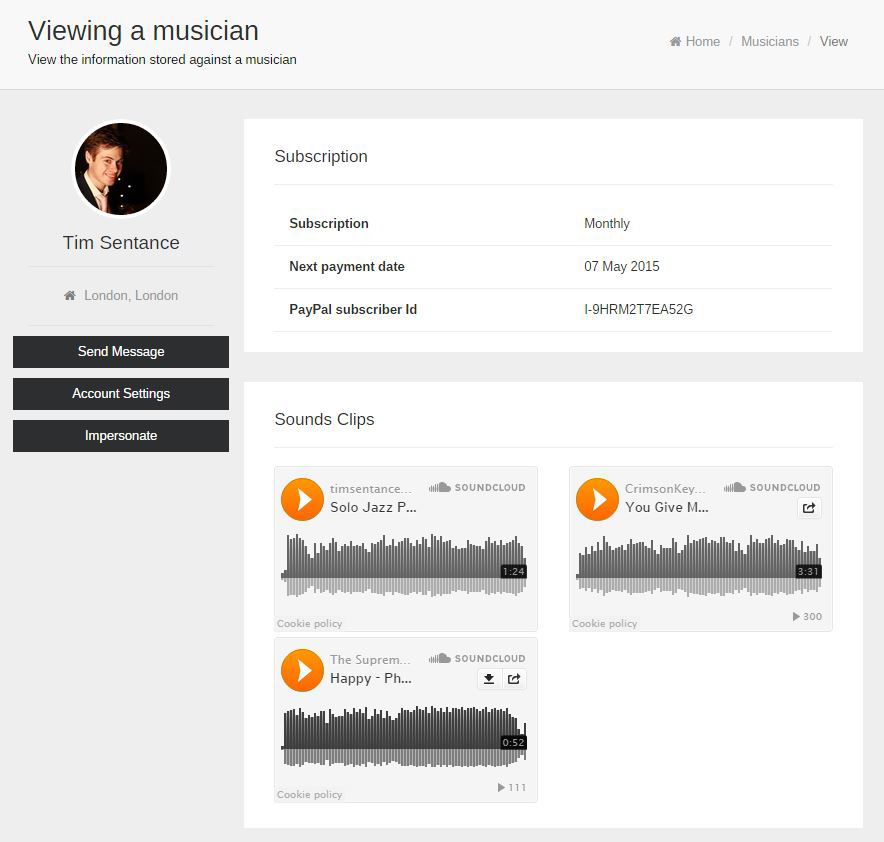The width and height of the screenshot is (884, 842).
Task: Play the You Give M... sound clip
Action: (x=597, y=499)
